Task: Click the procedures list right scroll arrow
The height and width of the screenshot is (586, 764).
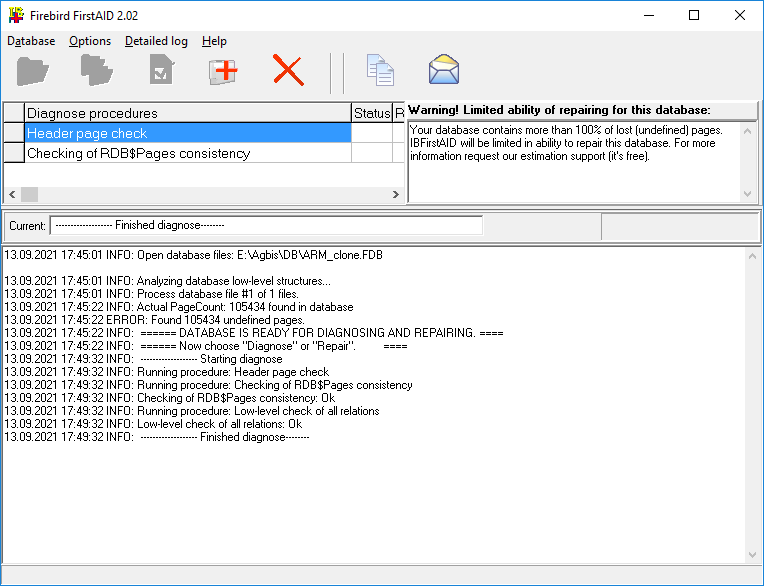Action: (x=396, y=194)
